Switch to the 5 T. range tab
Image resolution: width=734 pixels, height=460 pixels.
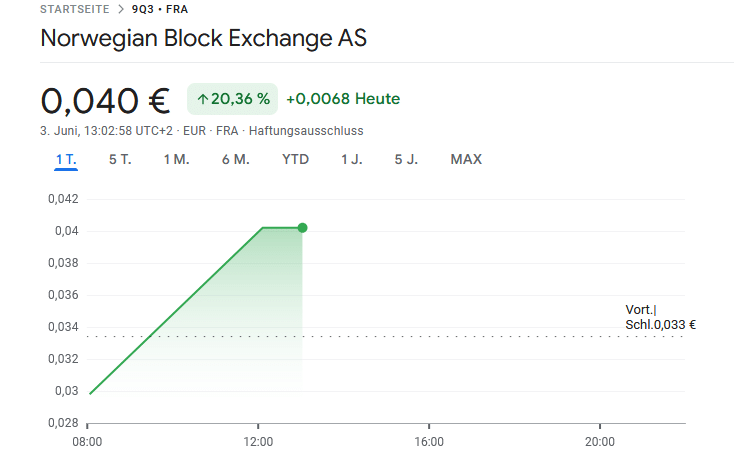[x=120, y=159]
